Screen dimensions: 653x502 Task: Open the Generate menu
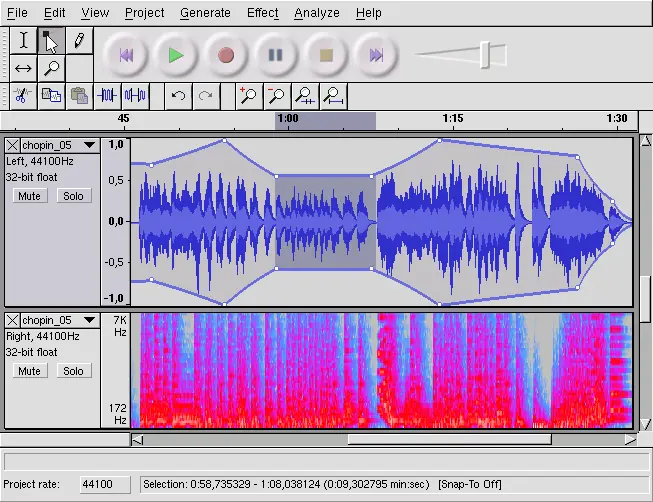205,13
